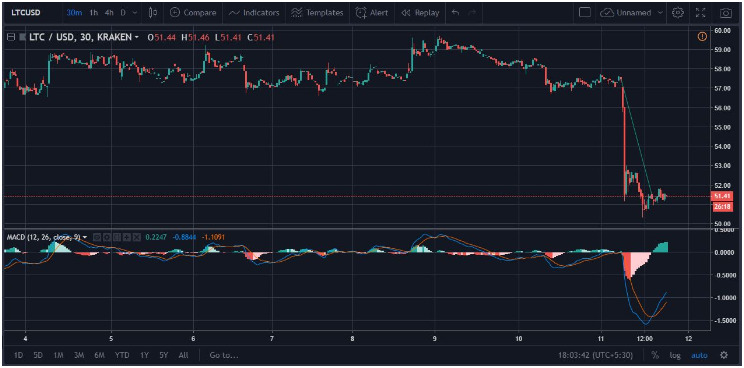Save the Unnamed chart layout via cloud
744x368 pixels.
625,13
